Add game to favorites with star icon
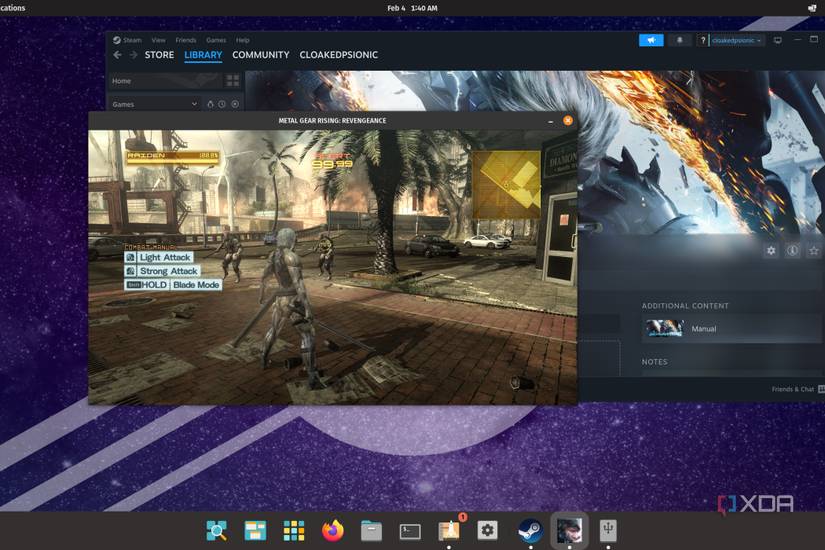 click(814, 251)
